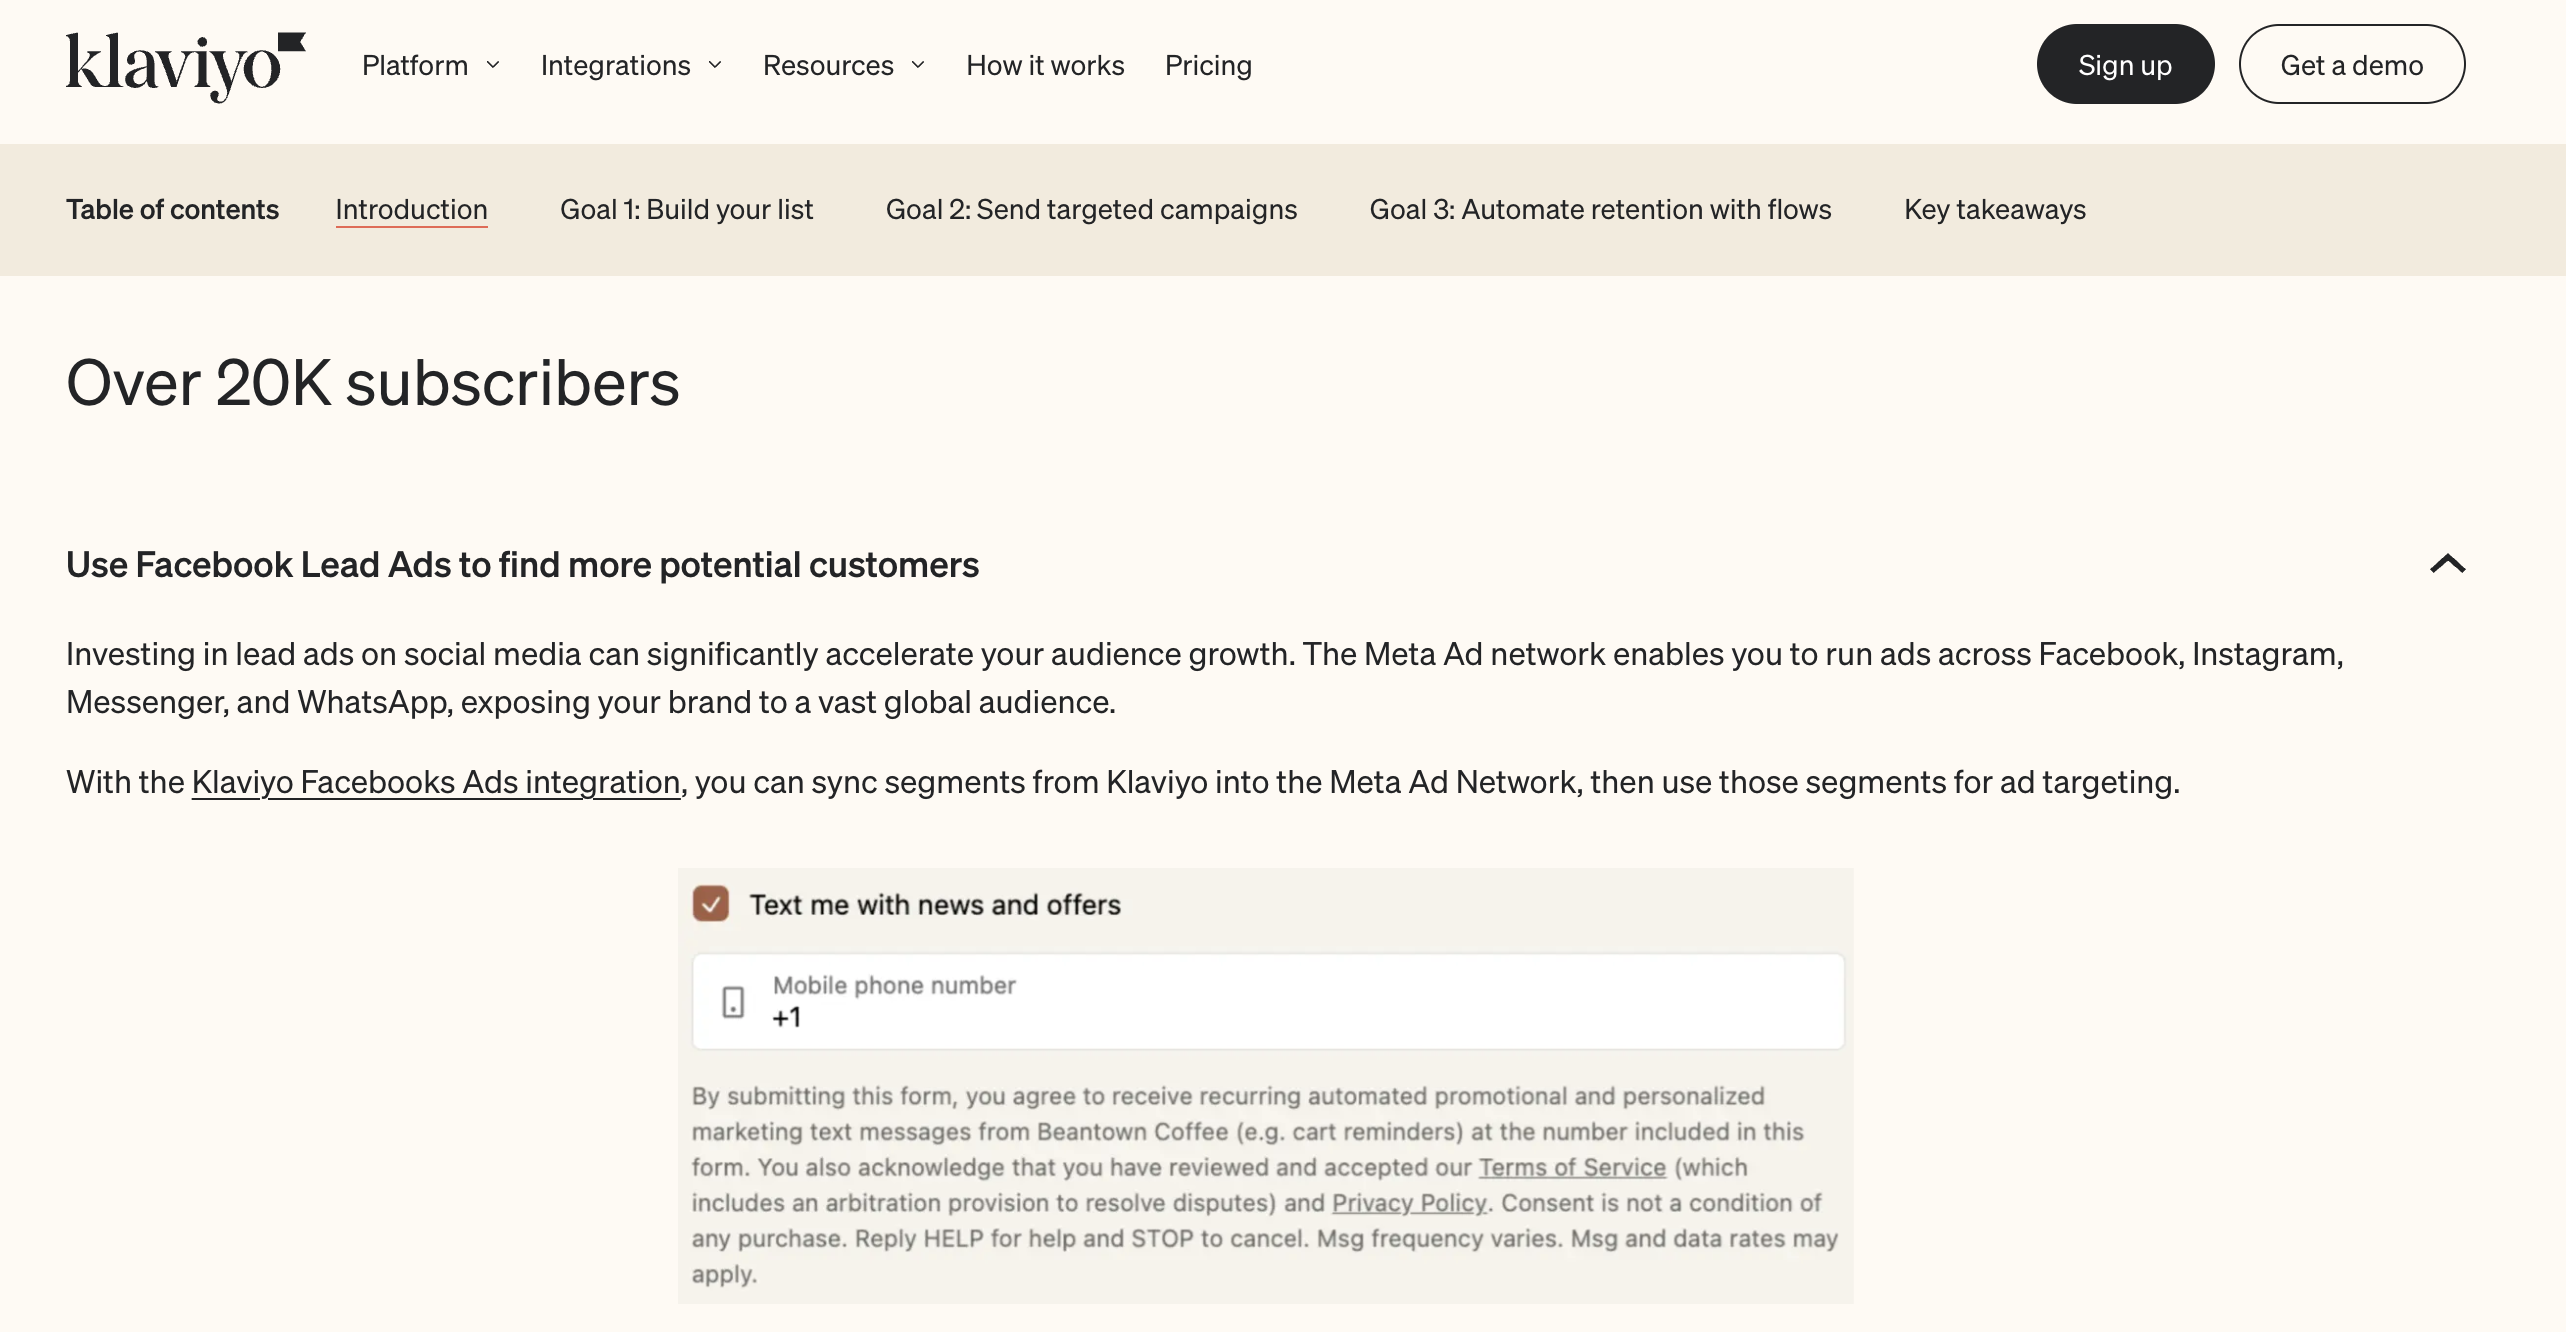Go to Goal 2: Send targeted campaigns
2566x1332 pixels.
click(x=1091, y=210)
